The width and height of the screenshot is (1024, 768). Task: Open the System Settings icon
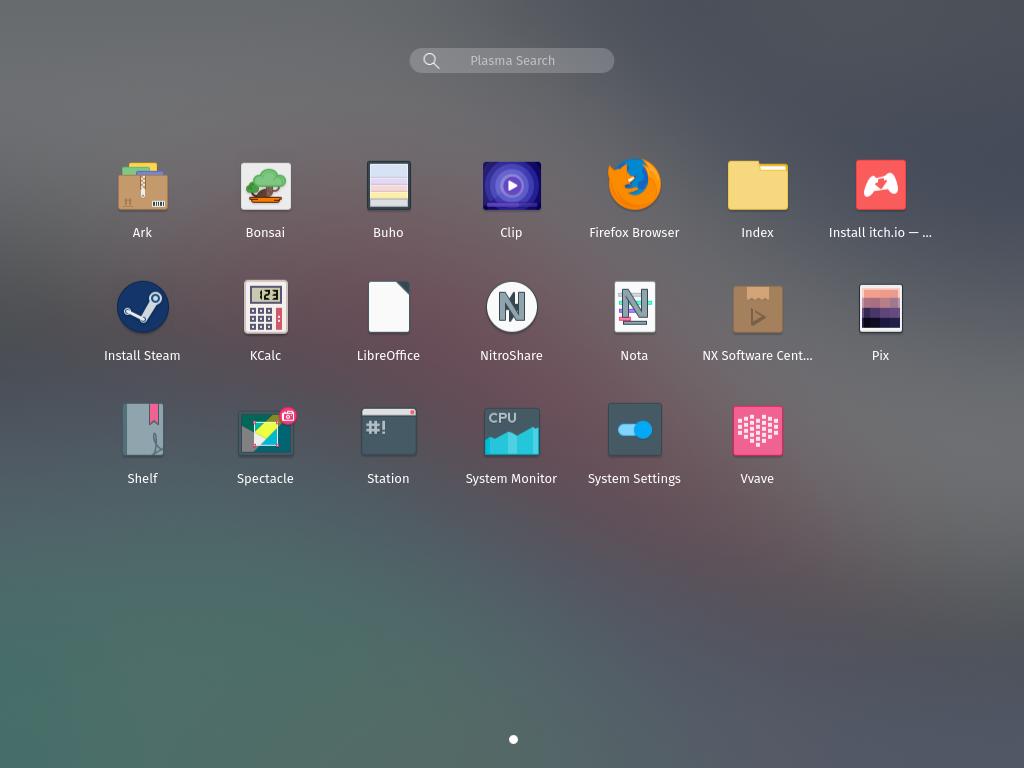click(x=634, y=430)
